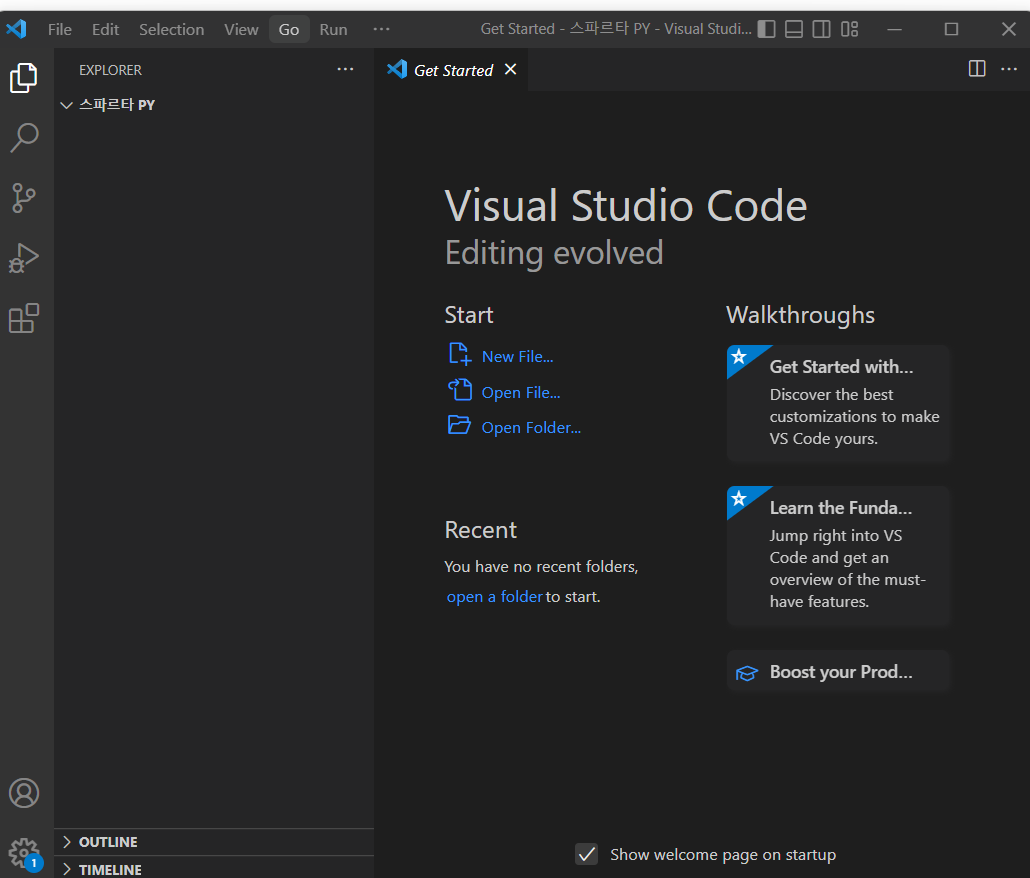This screenshot has width=1030, height=878.
Task: Open Customize Layout icon
Action: [850, 29]
